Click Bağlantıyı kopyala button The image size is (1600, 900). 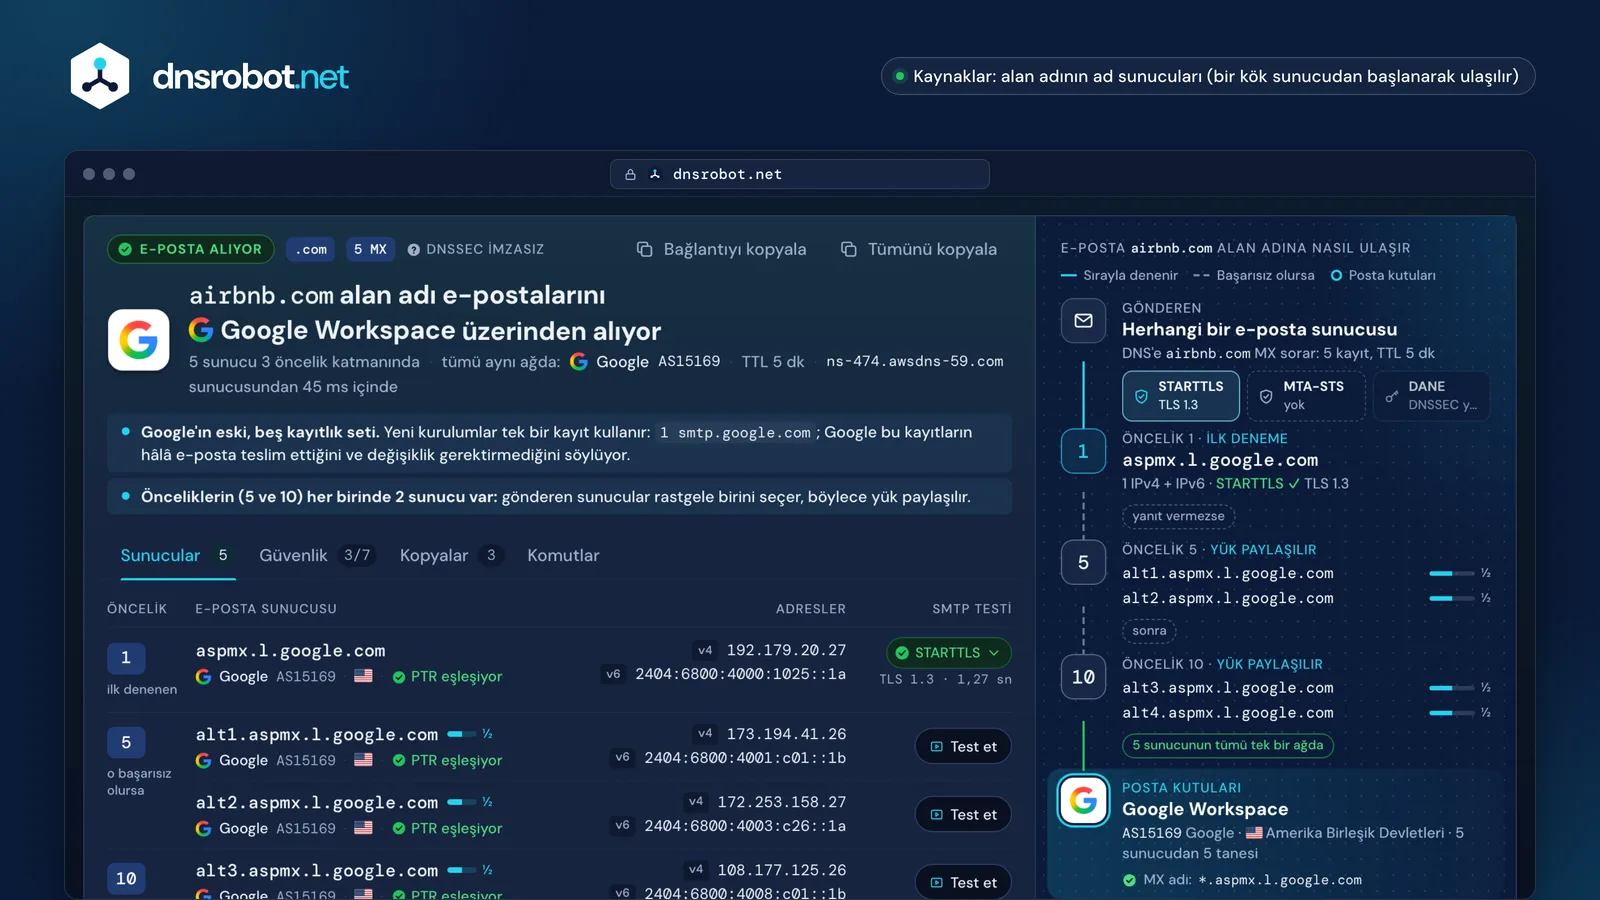click(x=722, y=249)
